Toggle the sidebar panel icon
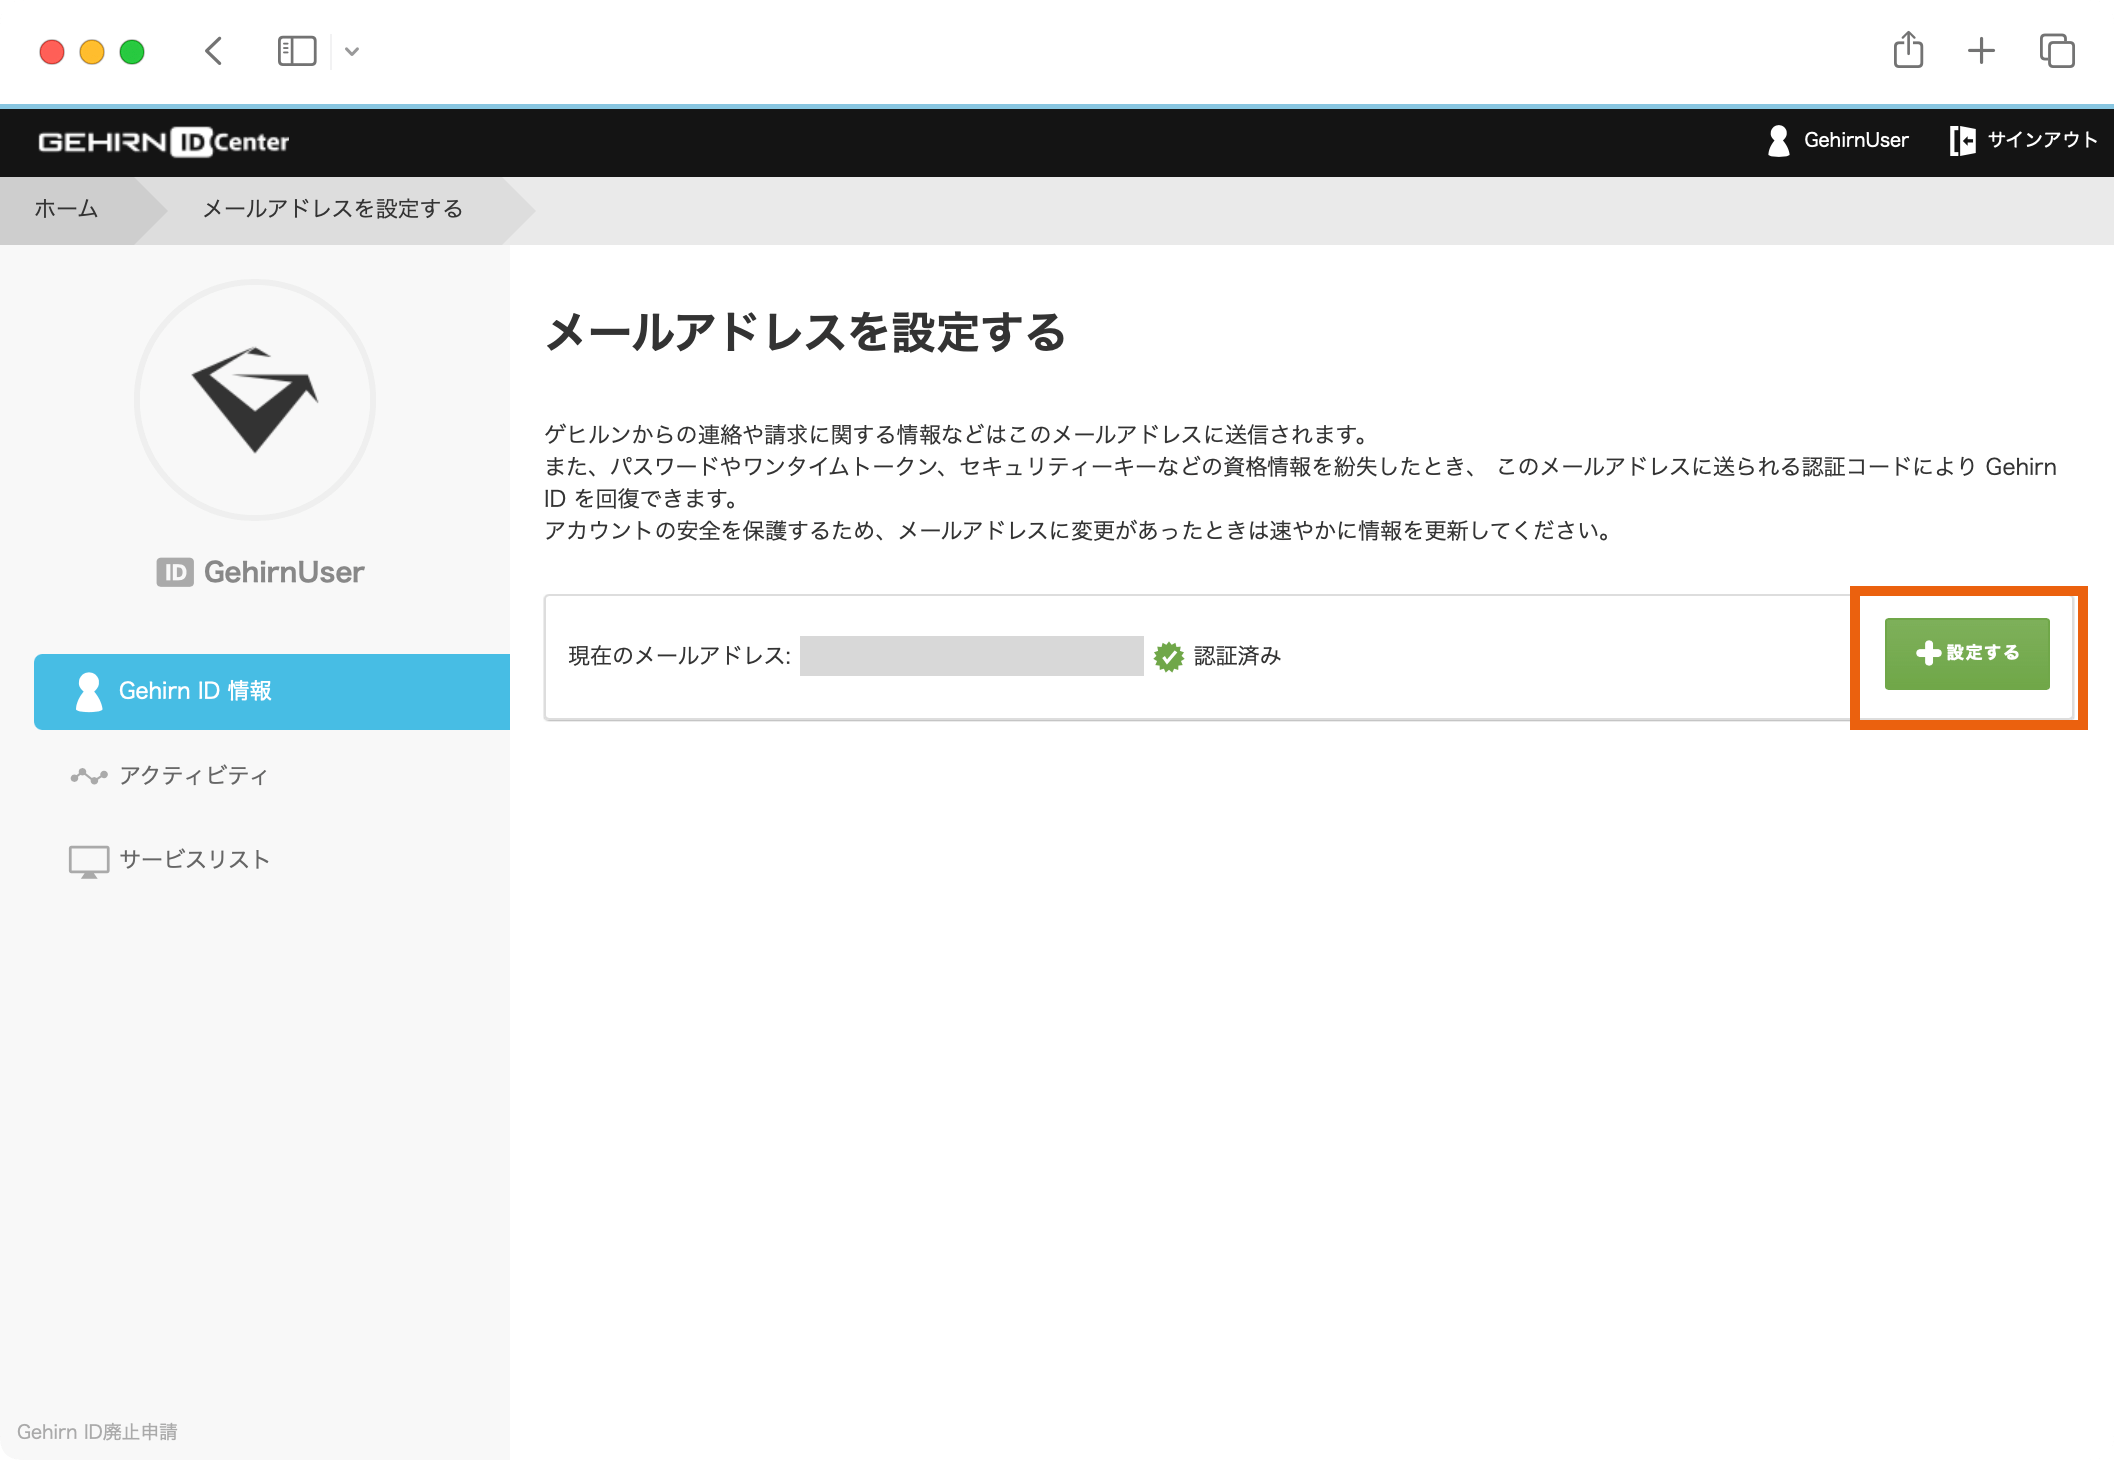The width and height of the screenshot is (2114, 1460). pos(296,51)
